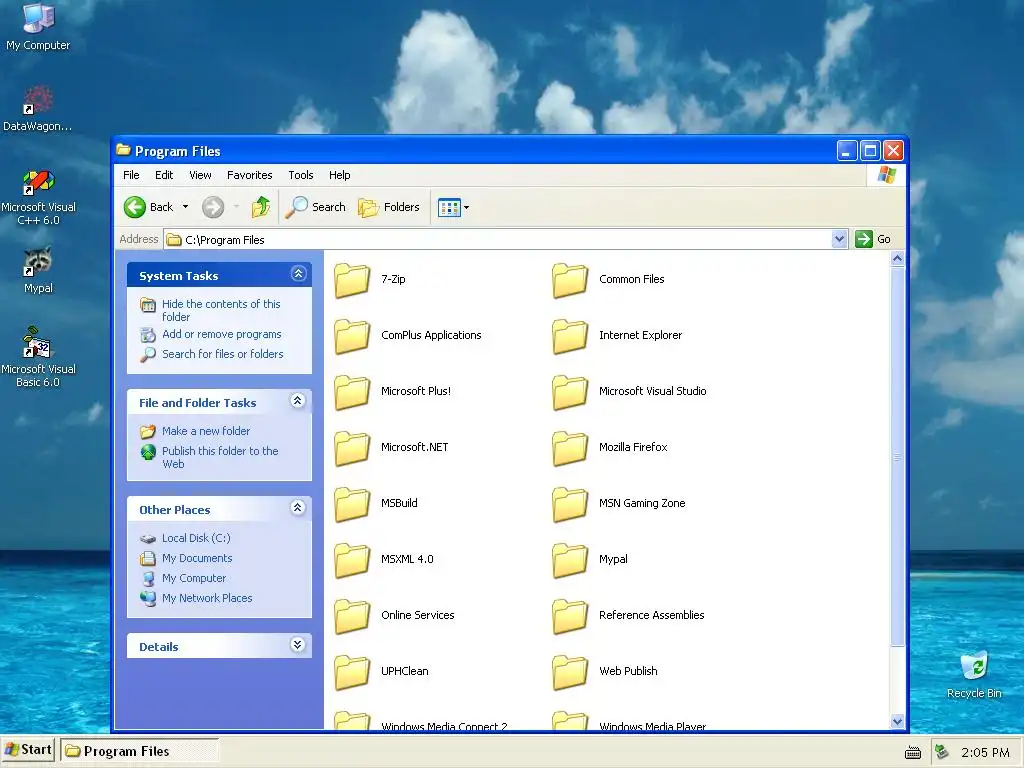Expand the Details panel
1024x768 pixels.
coord(298,645)
